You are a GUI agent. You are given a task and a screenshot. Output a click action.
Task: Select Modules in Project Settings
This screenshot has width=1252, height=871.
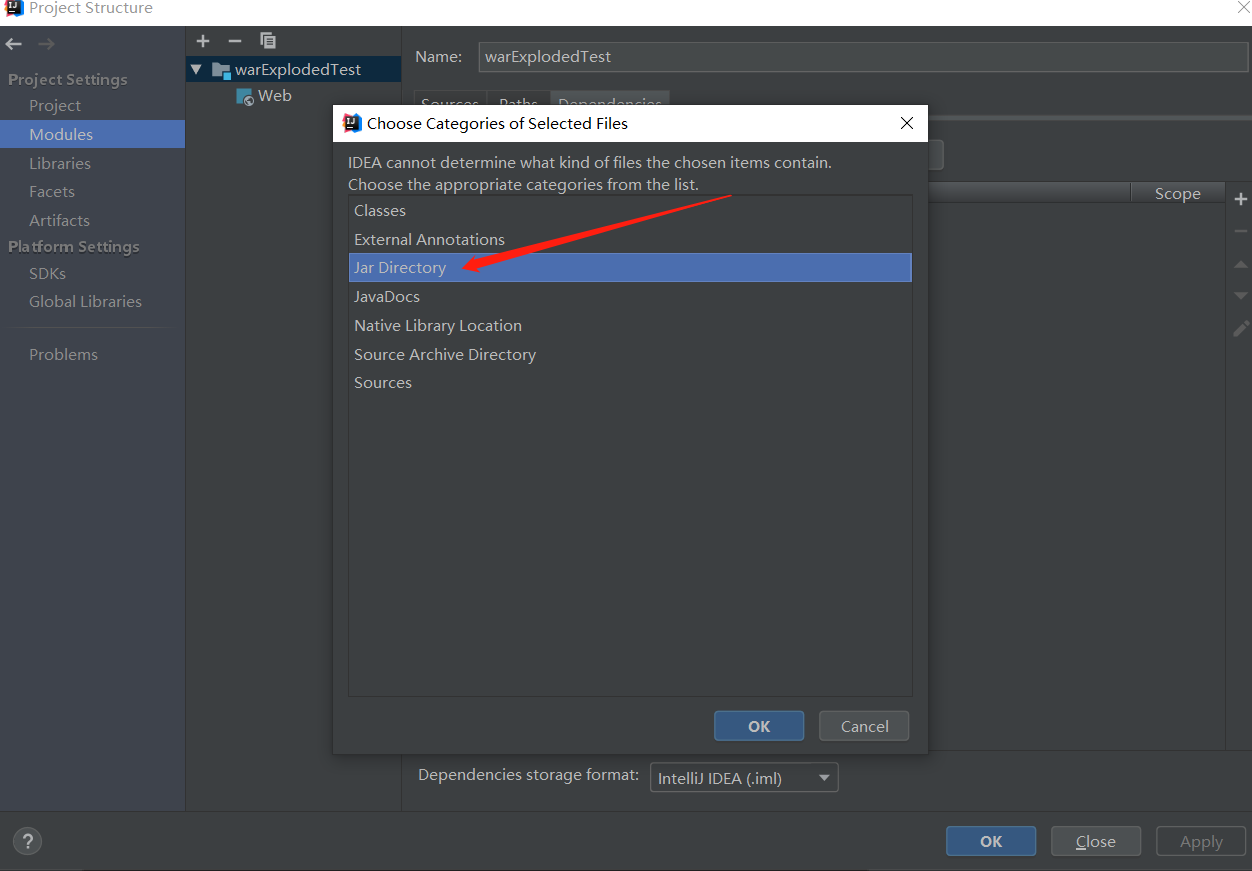tap(92, 134)
